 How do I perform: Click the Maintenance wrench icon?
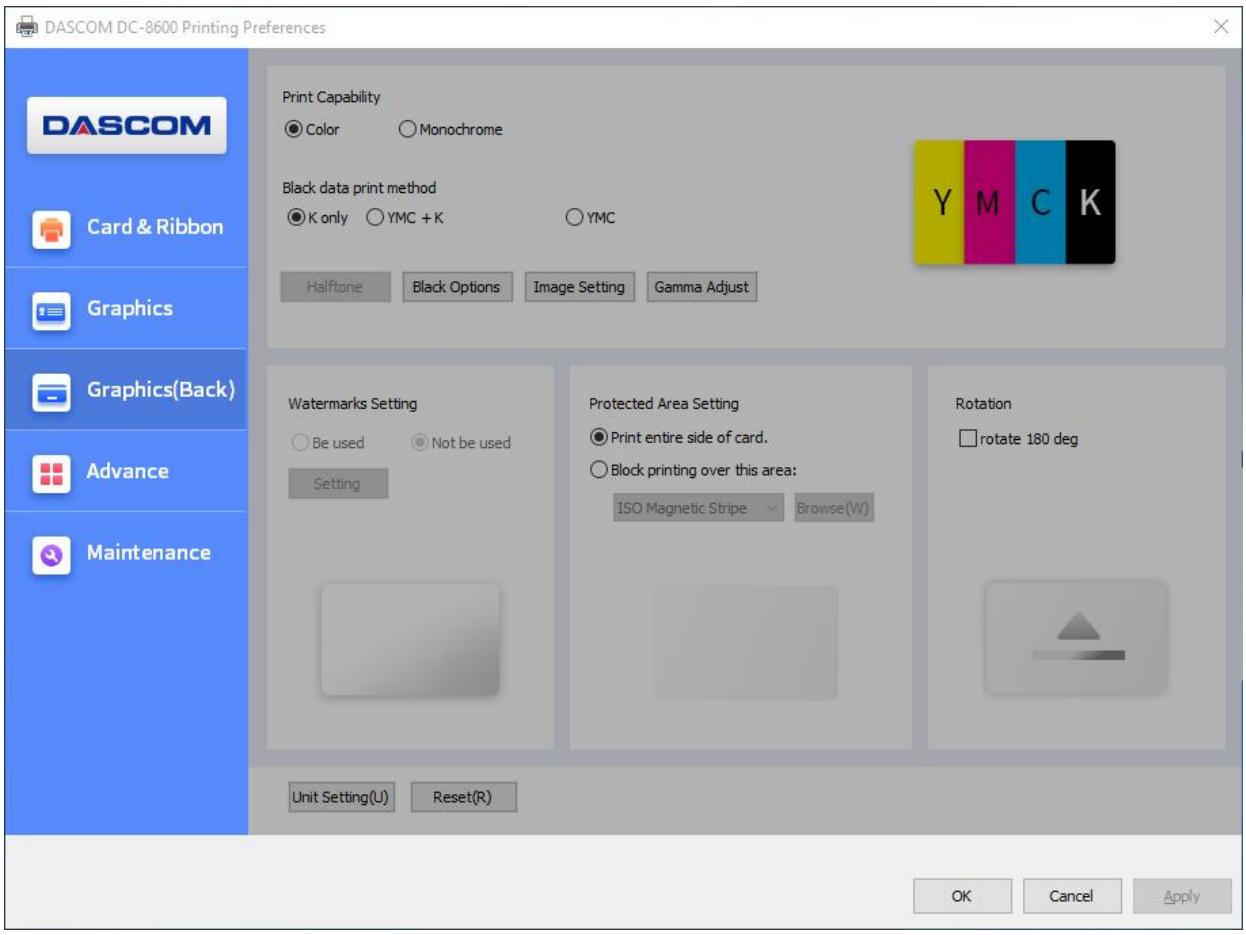tap(49, 553)
